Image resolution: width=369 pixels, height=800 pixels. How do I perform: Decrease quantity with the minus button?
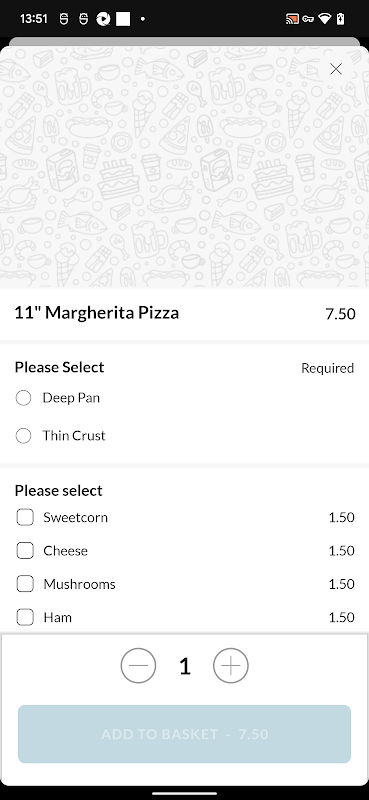[x=138, y=665]
